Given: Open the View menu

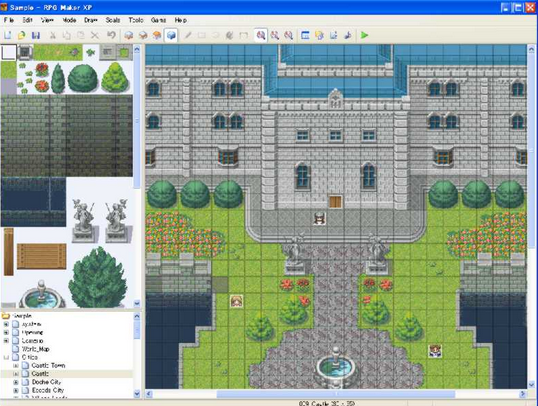Looking at the screenshot, I should click(47, 20).
